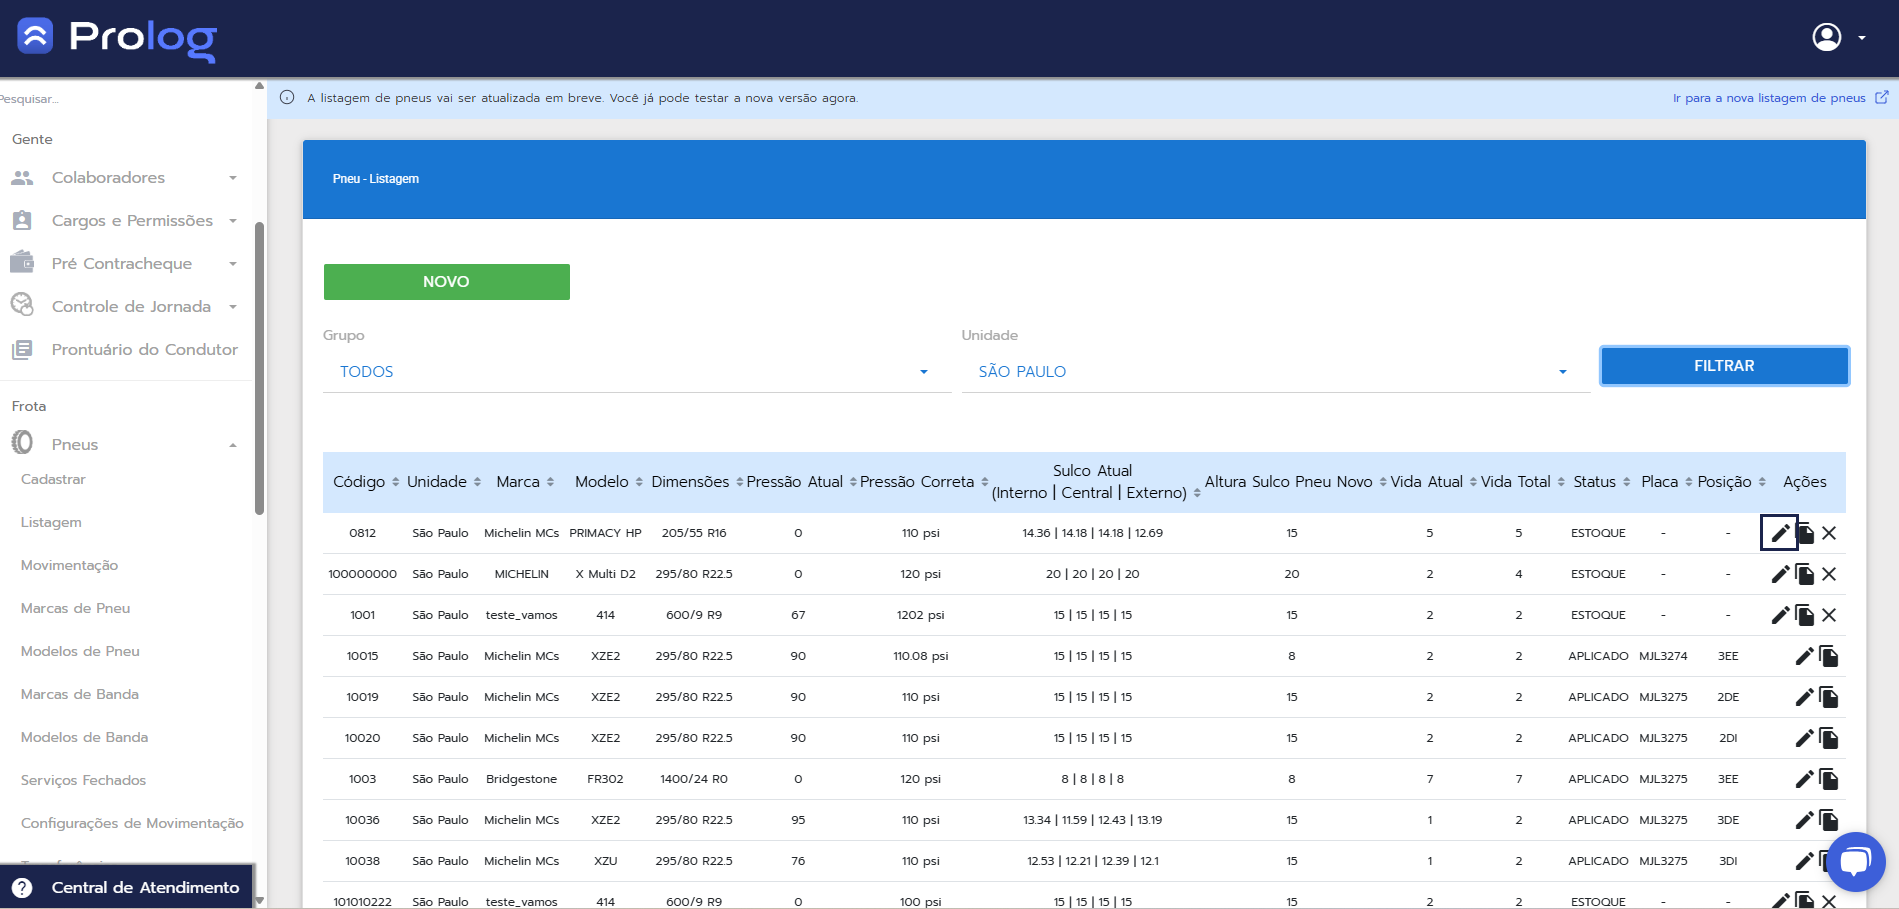The height and width of the screenshot is (909, 1899).
Task: Expand Pré Contracheque menu
Action: point(125,264)
